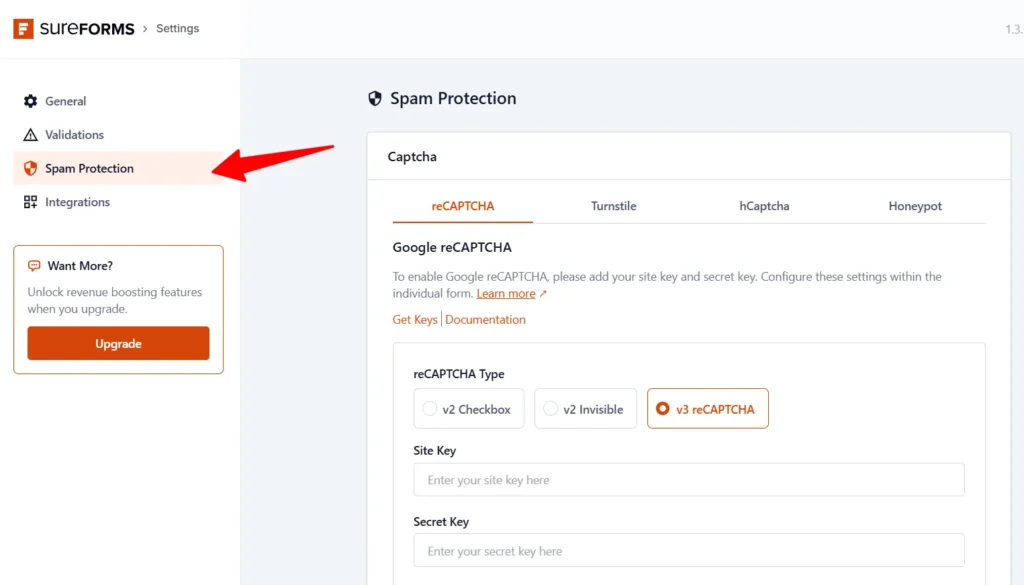Click the Settings breadcrumb label
This screenshot has width=1024, height=585.
click(x=177, y=28)
